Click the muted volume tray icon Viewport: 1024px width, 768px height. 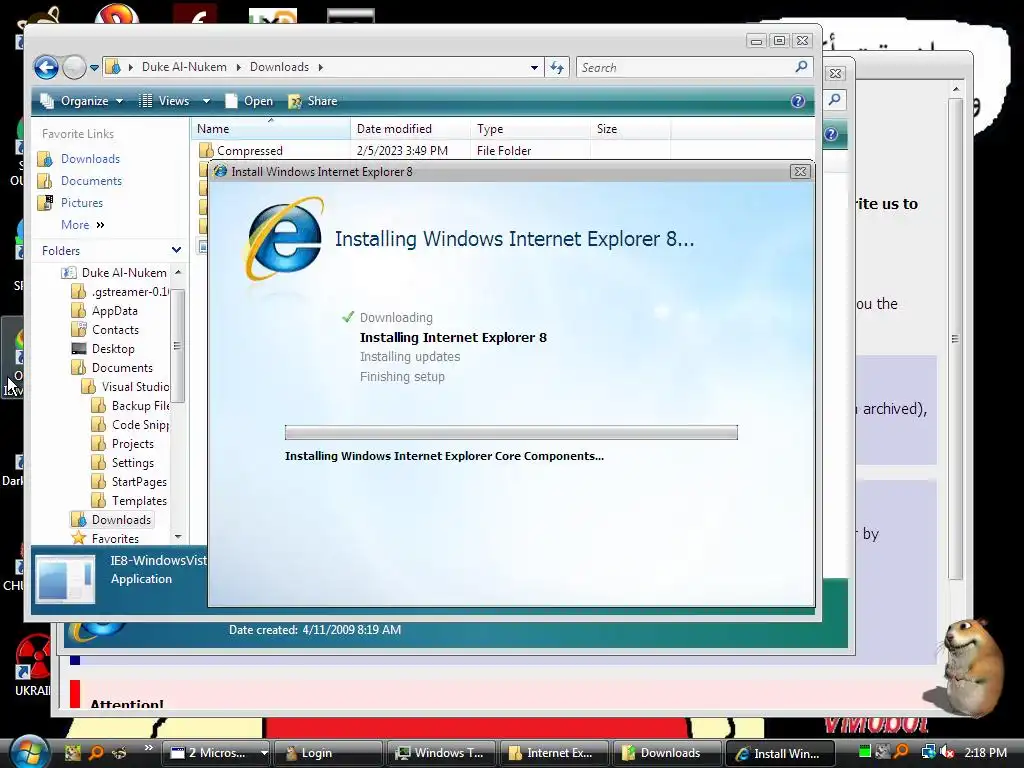tap(947, 752)
